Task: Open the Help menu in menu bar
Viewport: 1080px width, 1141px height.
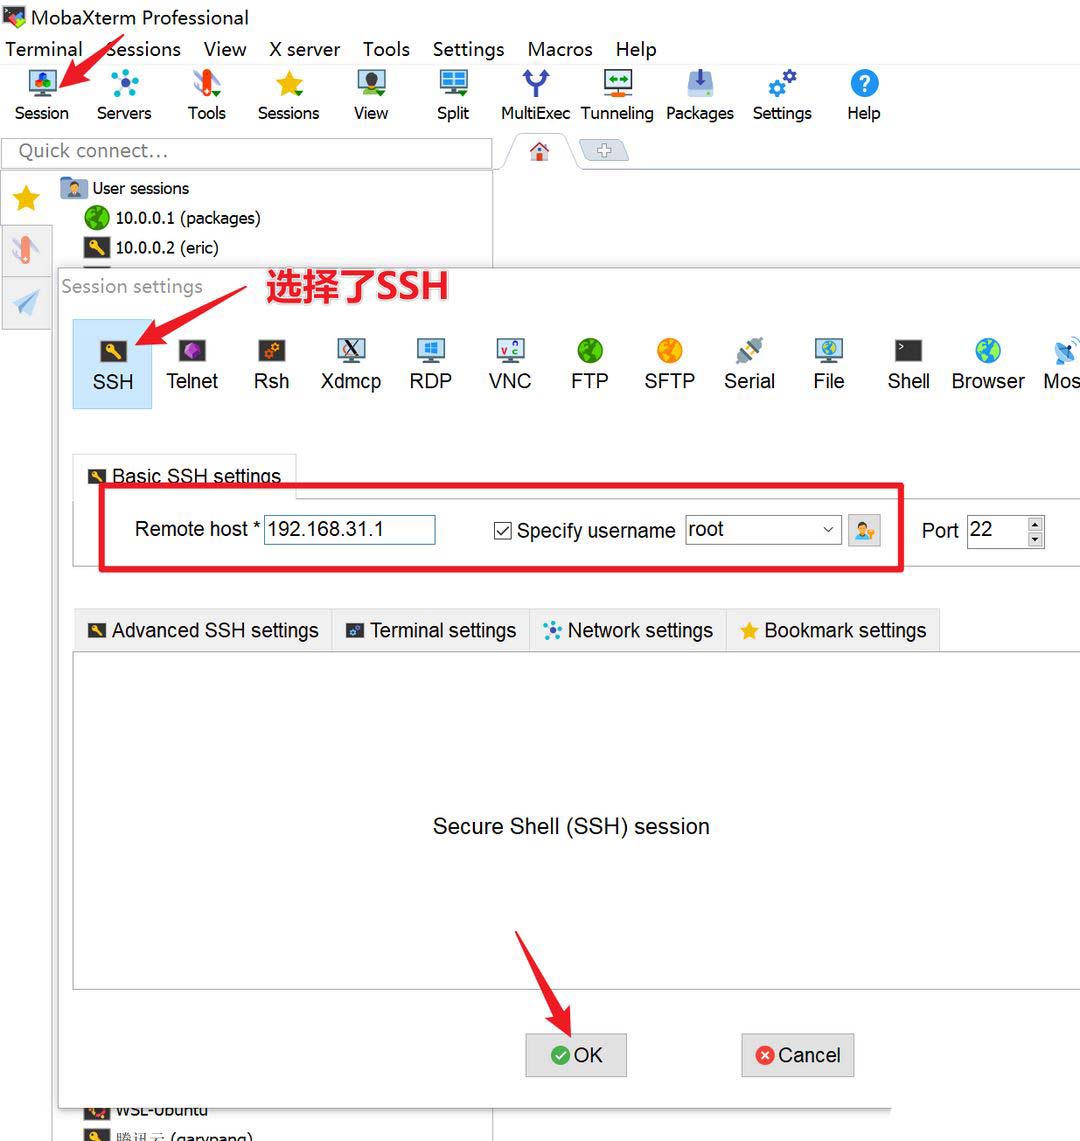Action: (636, 49)
